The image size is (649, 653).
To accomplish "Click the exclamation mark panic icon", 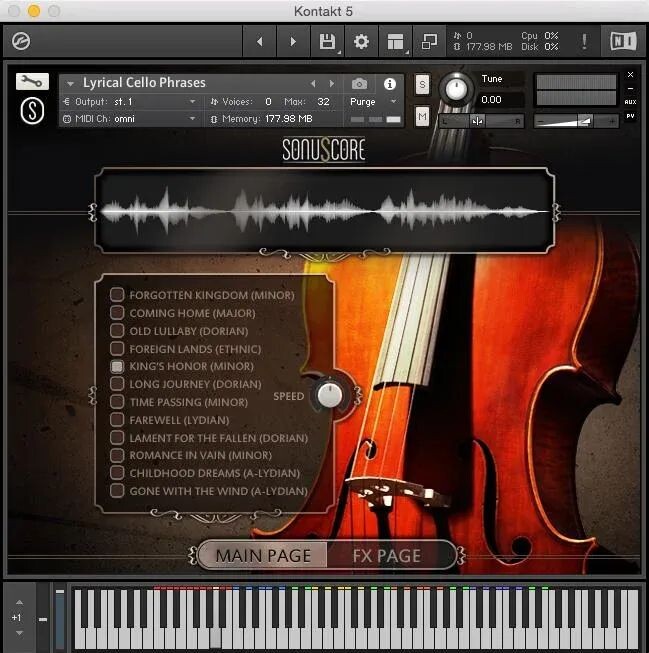I will click(x=584, y=42).
